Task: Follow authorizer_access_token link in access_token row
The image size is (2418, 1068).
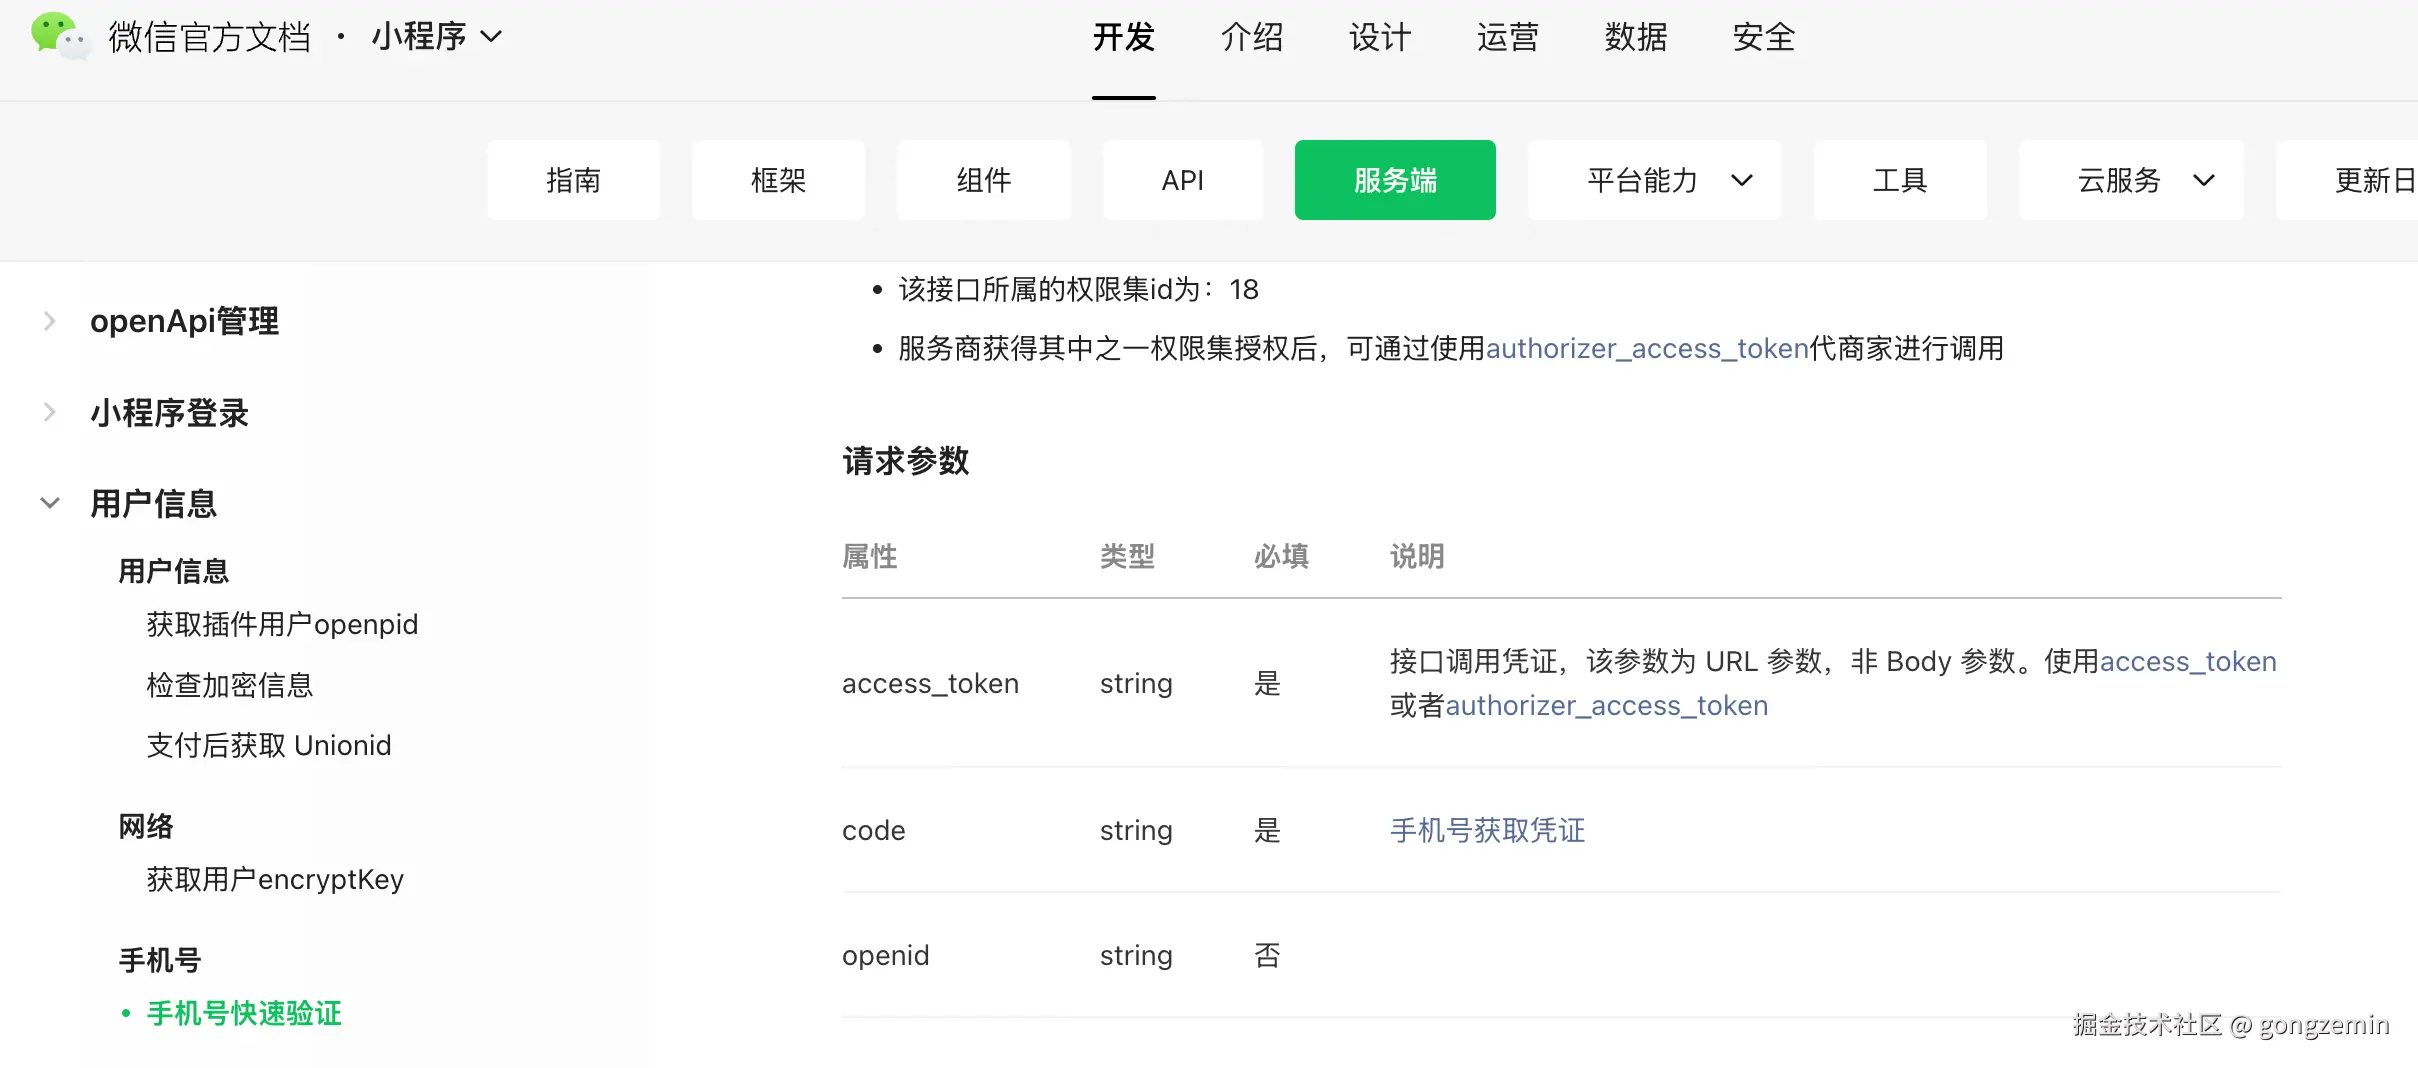Action: tap(1607, 705)
